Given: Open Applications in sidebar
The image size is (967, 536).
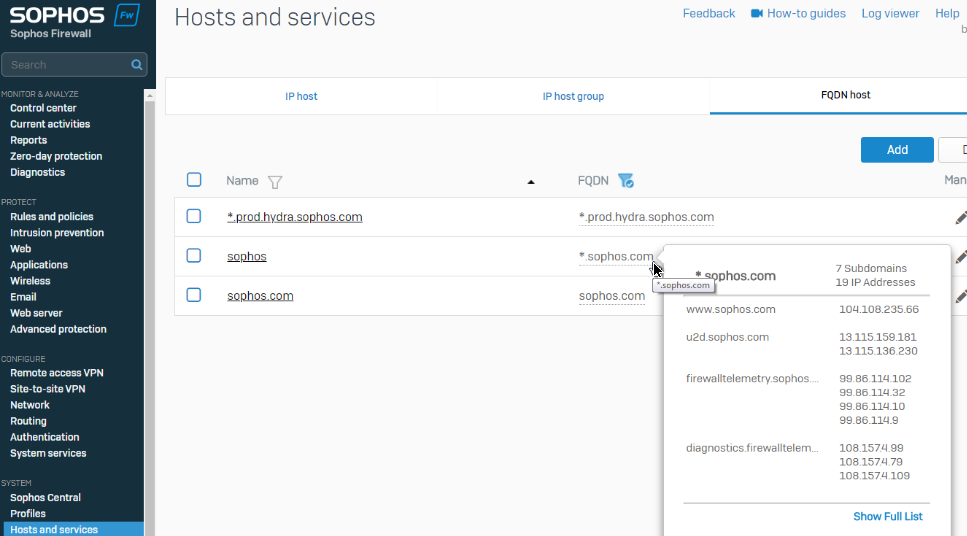Looking at the screenshot, I should (x=39, y=265).
